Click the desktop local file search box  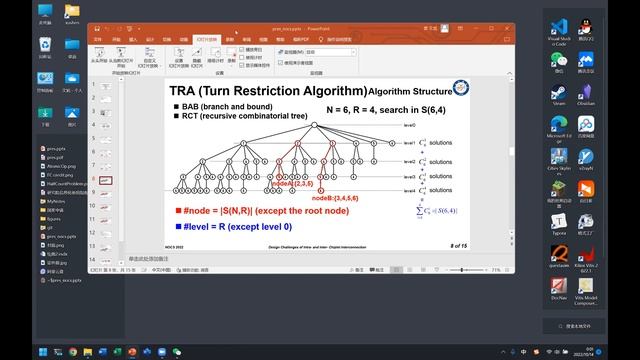click(574, 326)
